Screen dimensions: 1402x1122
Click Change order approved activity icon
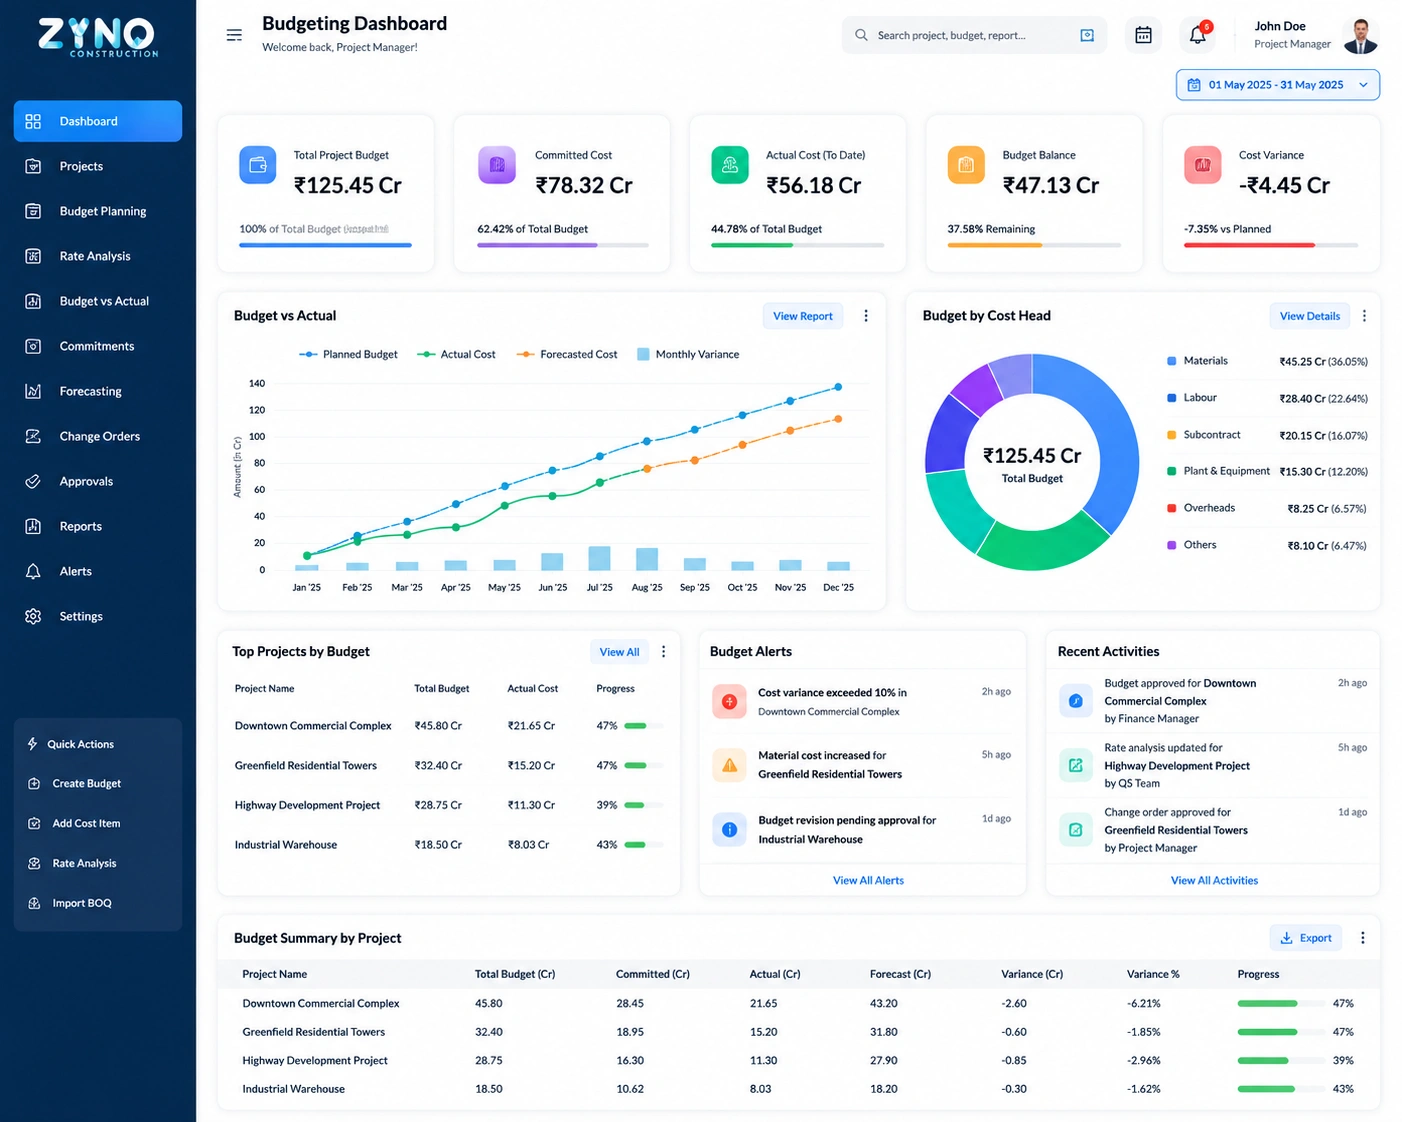tap(1076, 829)
